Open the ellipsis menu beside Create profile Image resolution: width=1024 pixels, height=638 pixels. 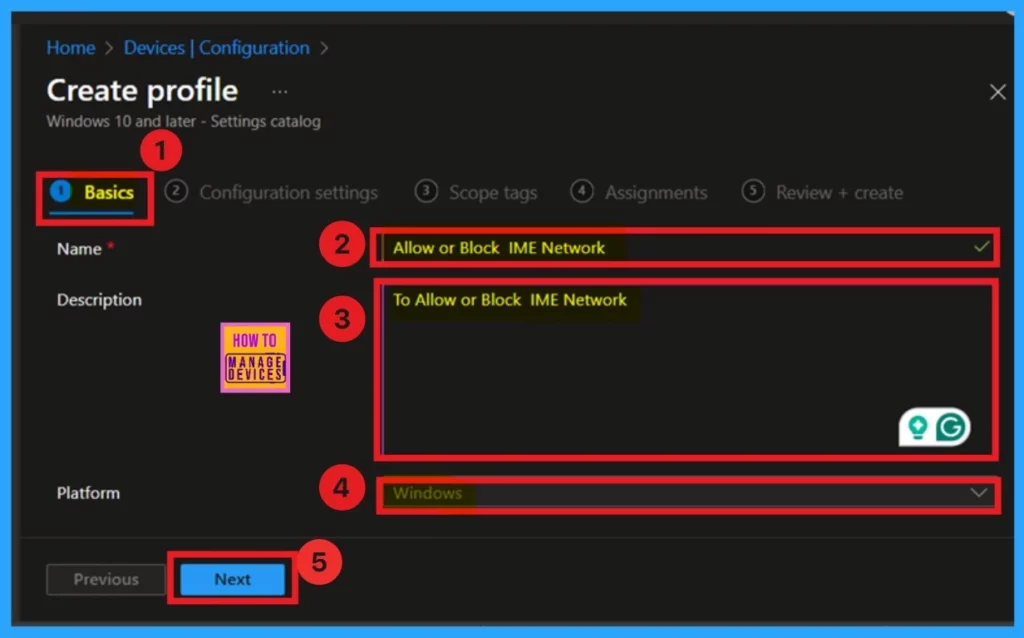280,91
